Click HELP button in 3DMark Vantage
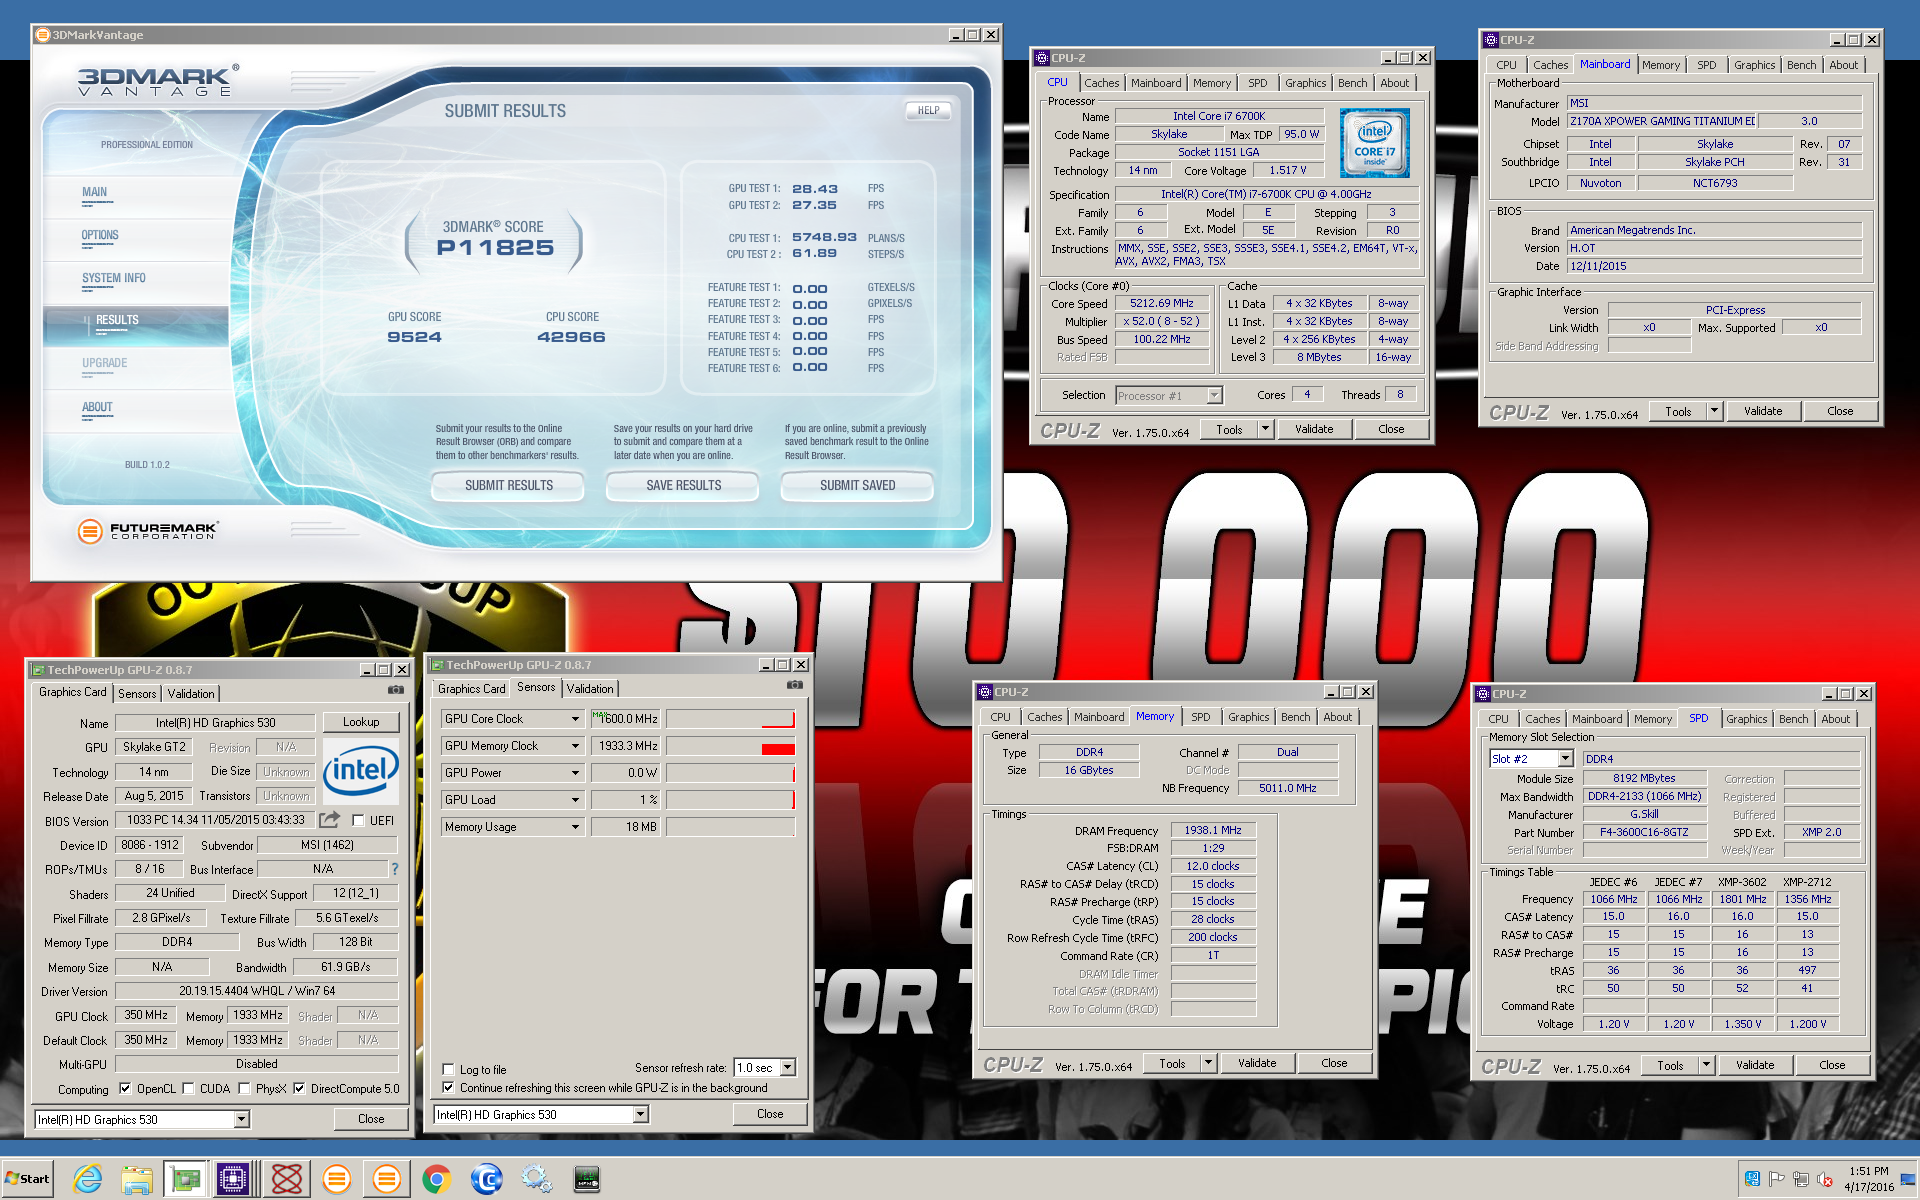1920x1200 pixels. pyautogui.click(x=928, y=111)
